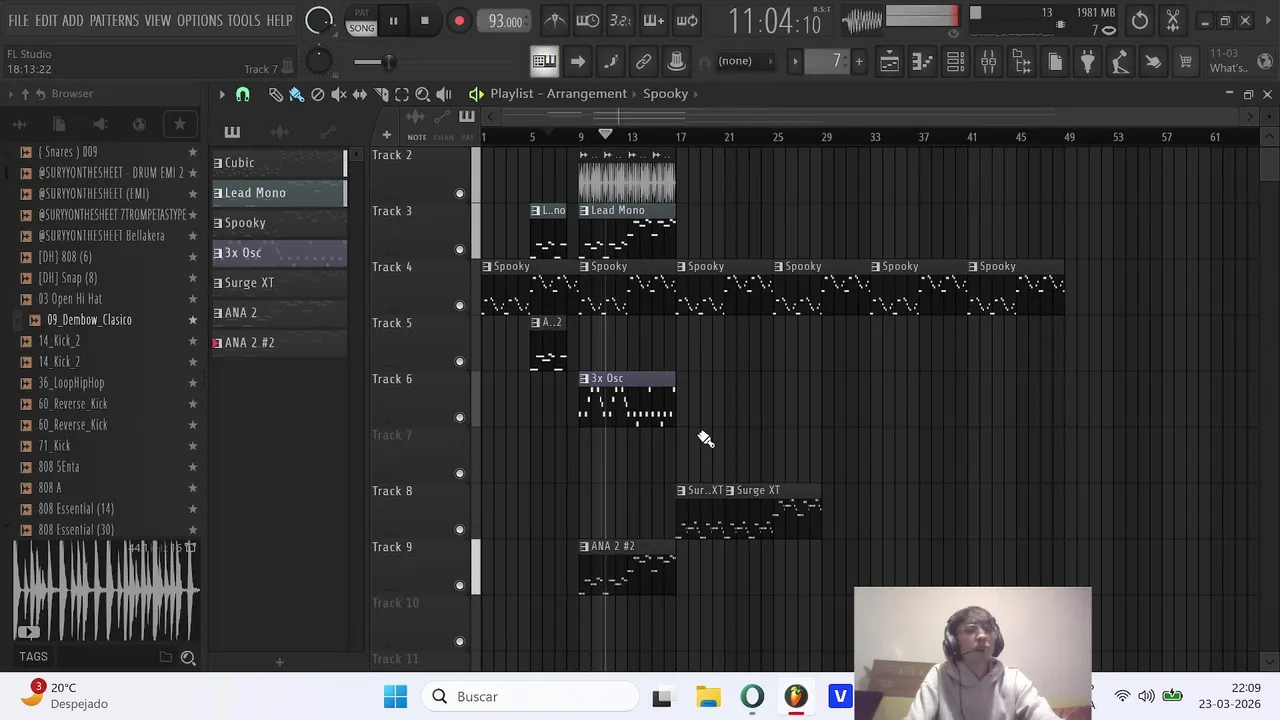Activate the Zoom magnifier tool
The height and width of the screenshot is (720, 1280).
tap(423, 94)
